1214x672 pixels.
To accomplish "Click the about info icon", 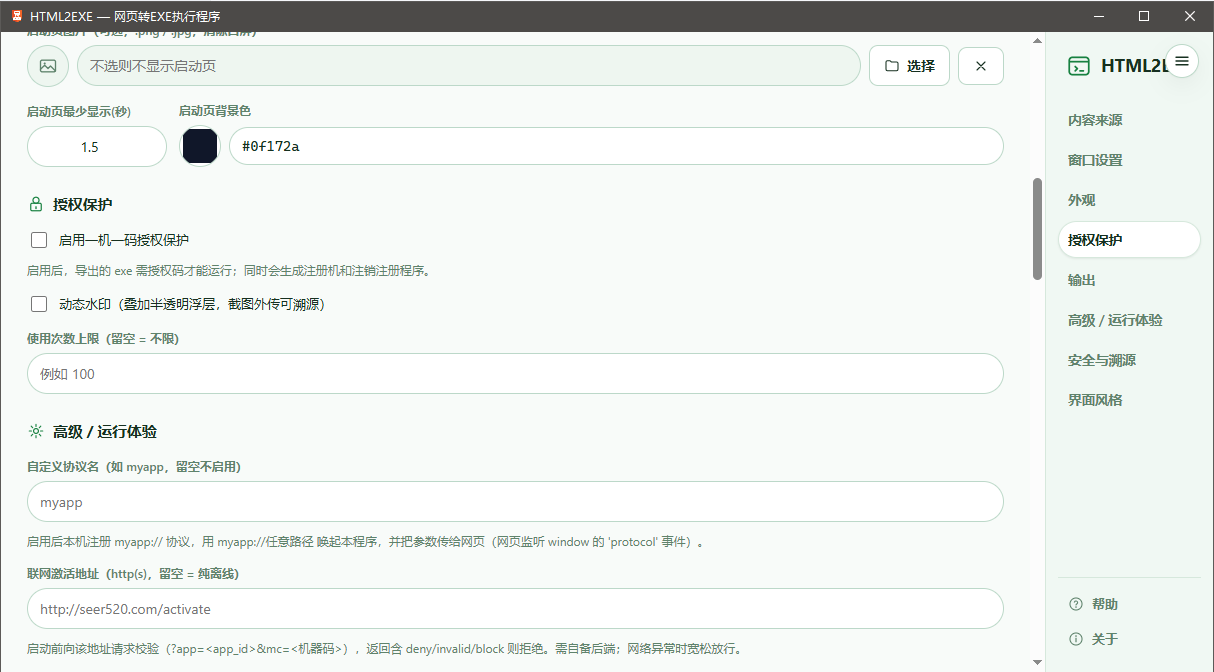I will (1076, 639).
